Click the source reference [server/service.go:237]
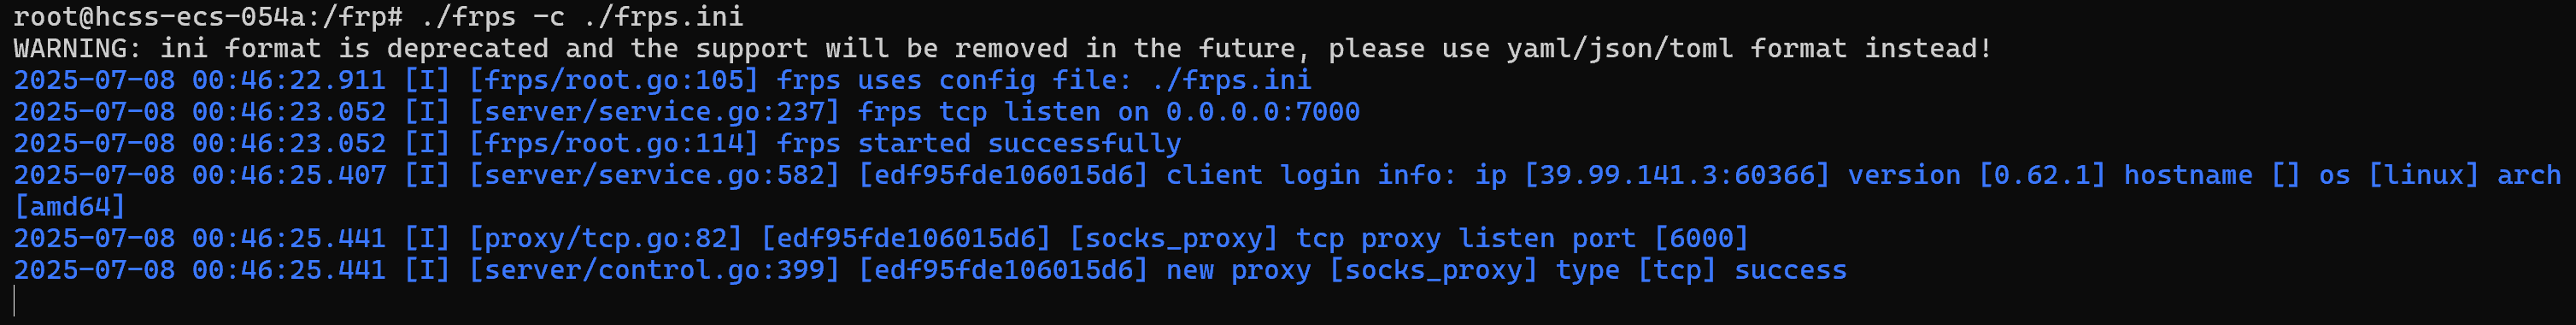Image resolution: width=2576 pixels, height=325 pixels. click(654, 112)
